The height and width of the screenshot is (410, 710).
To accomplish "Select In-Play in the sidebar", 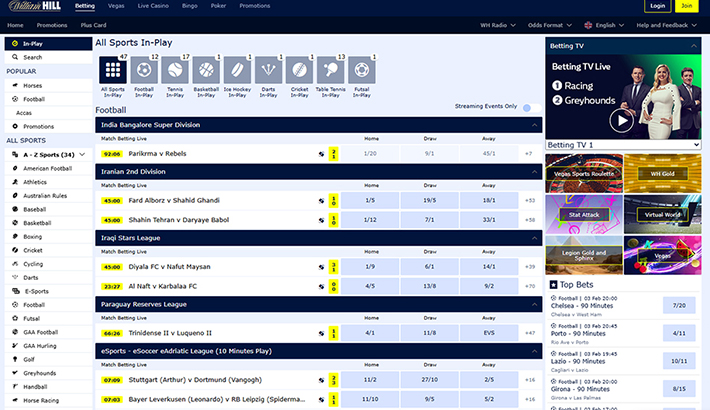I will [x=48, y=43].
